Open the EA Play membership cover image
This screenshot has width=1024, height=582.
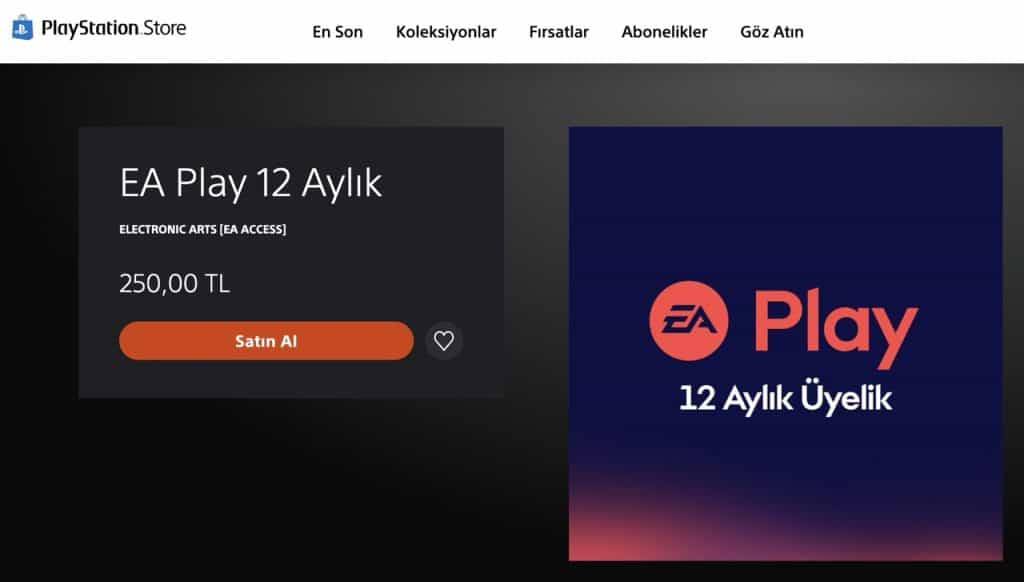click(786, 344)
